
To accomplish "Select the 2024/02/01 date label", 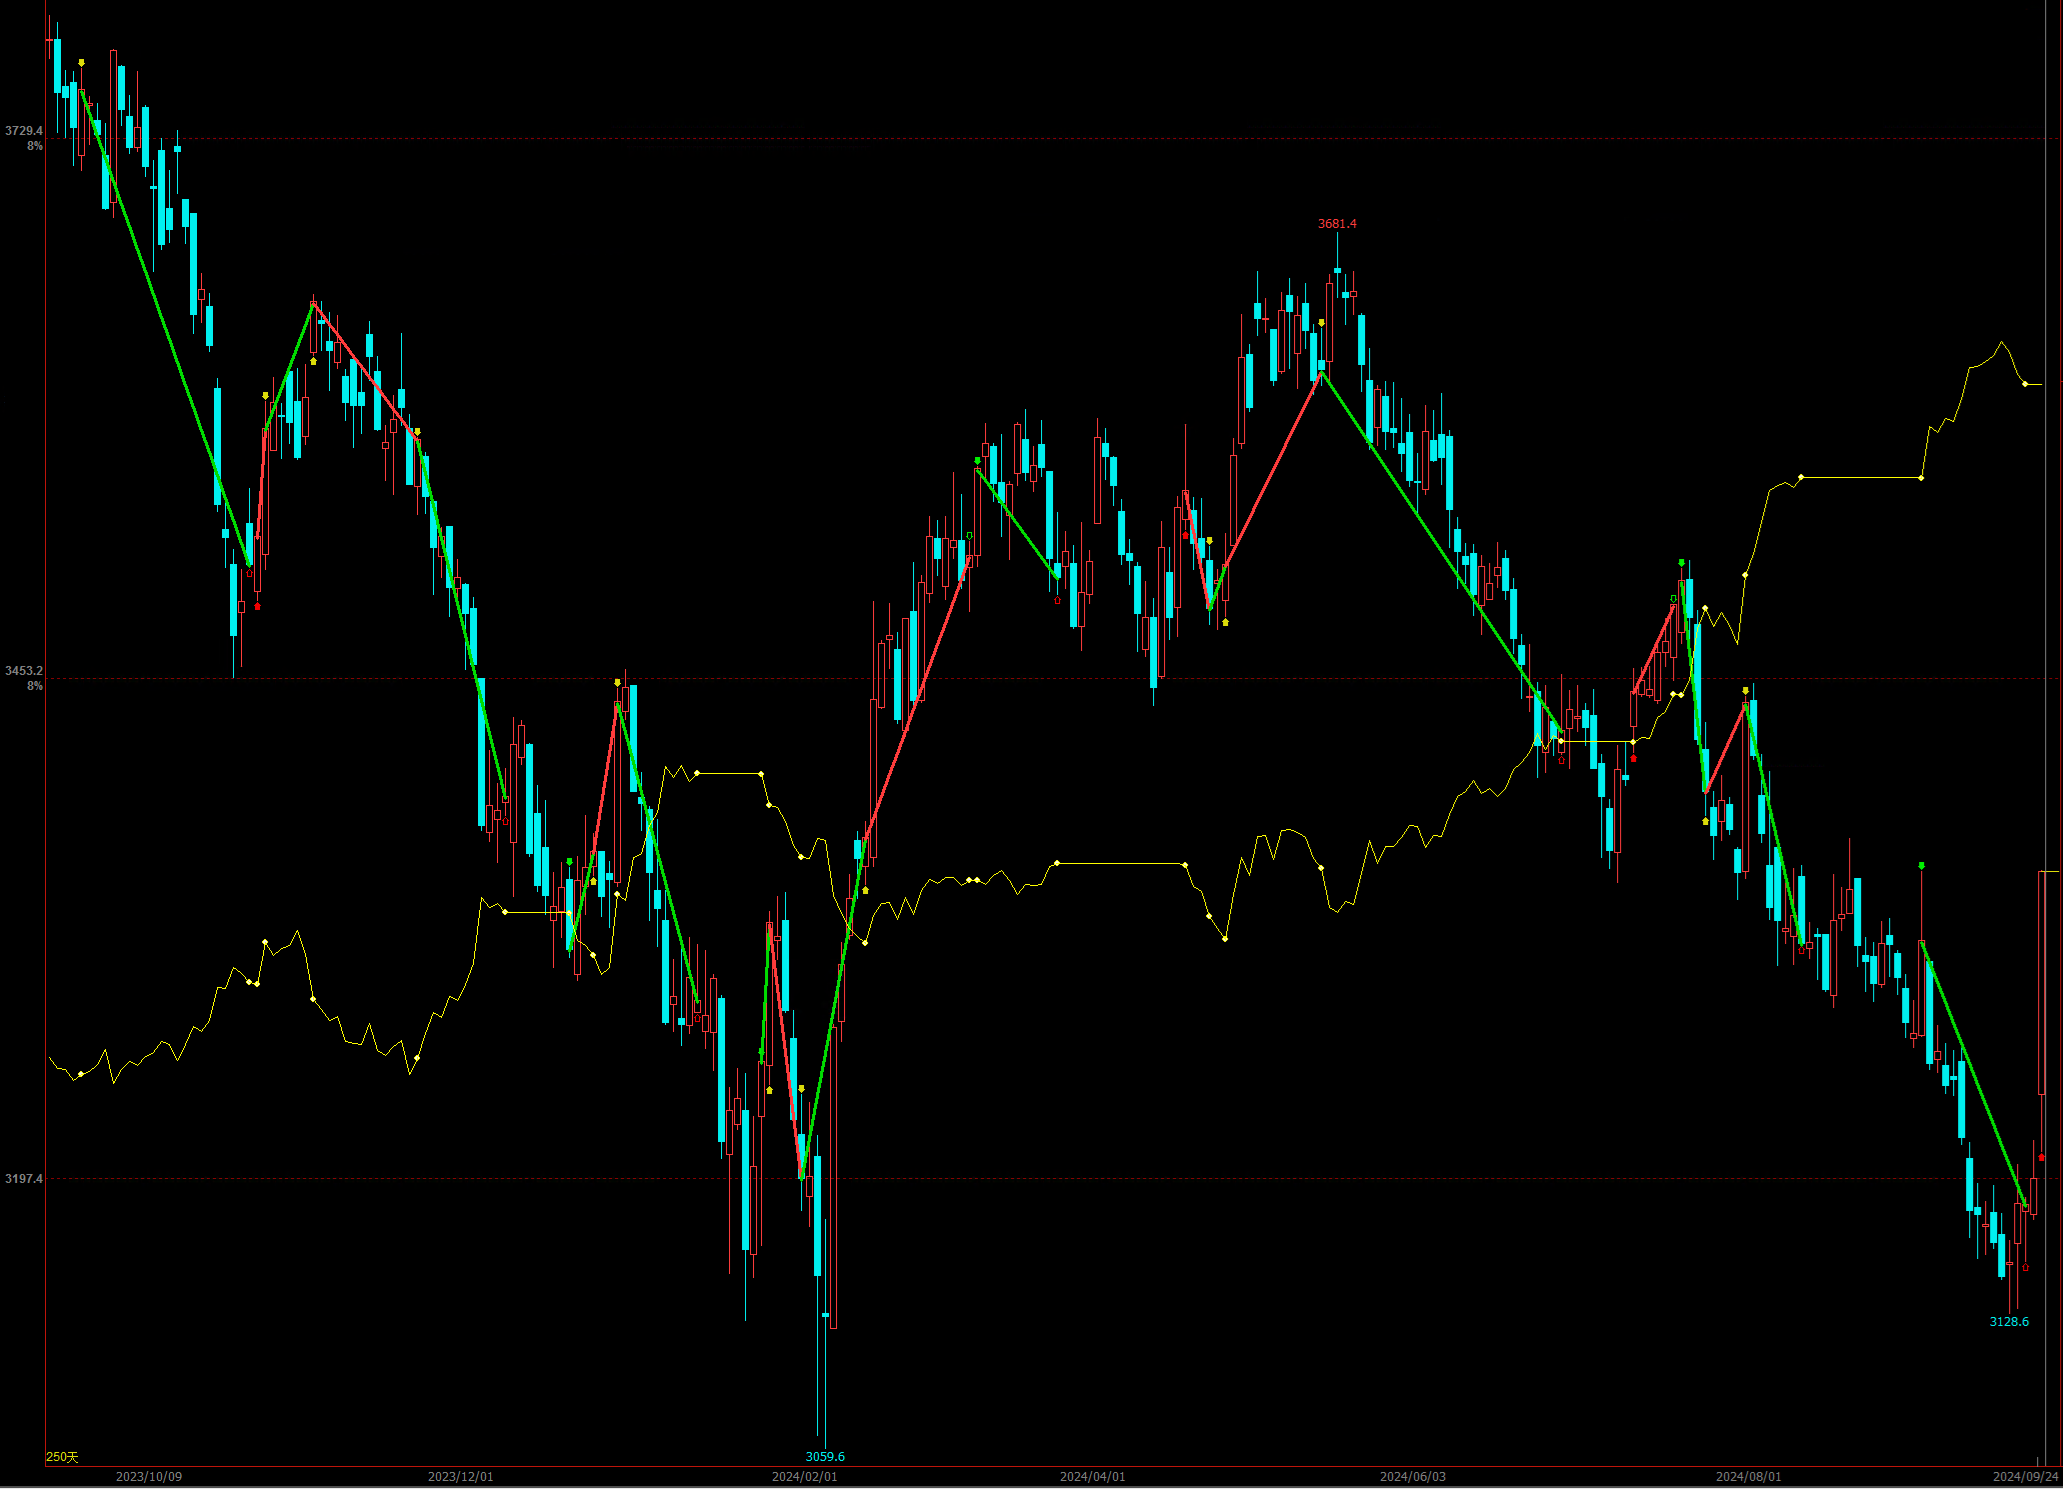I will pos(804,1477).
